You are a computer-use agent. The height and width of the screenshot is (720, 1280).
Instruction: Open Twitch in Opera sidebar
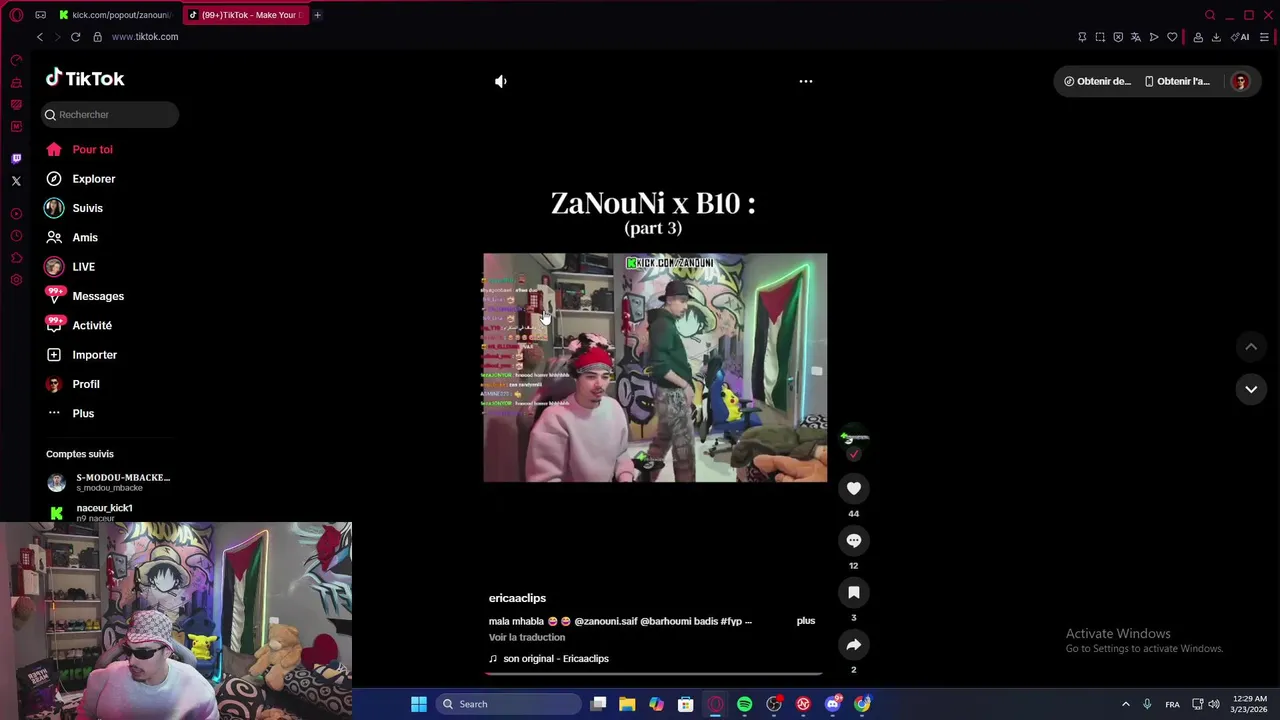[16, 159]
